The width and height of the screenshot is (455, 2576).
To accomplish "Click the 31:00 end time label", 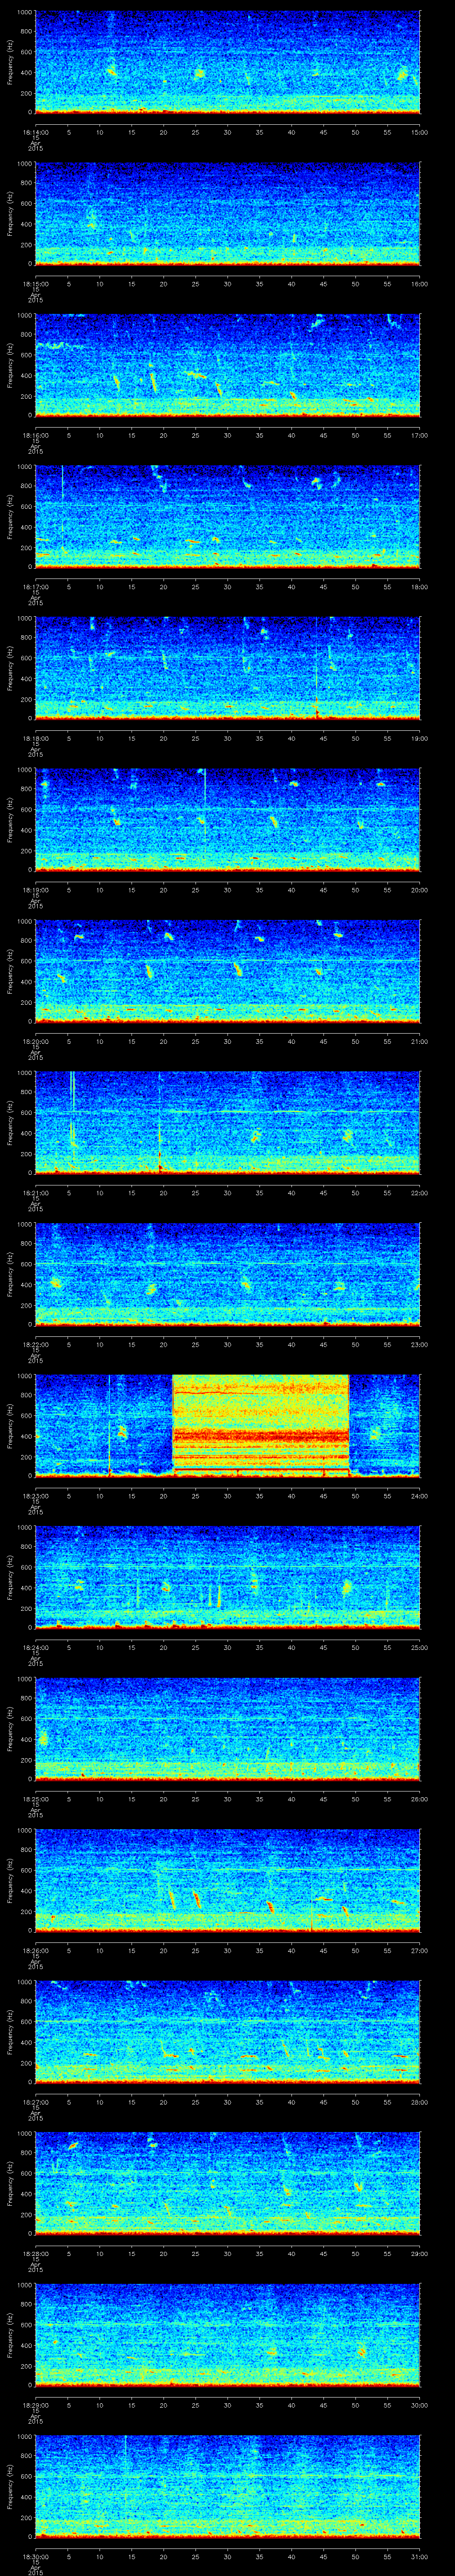I will (420, 2556).
